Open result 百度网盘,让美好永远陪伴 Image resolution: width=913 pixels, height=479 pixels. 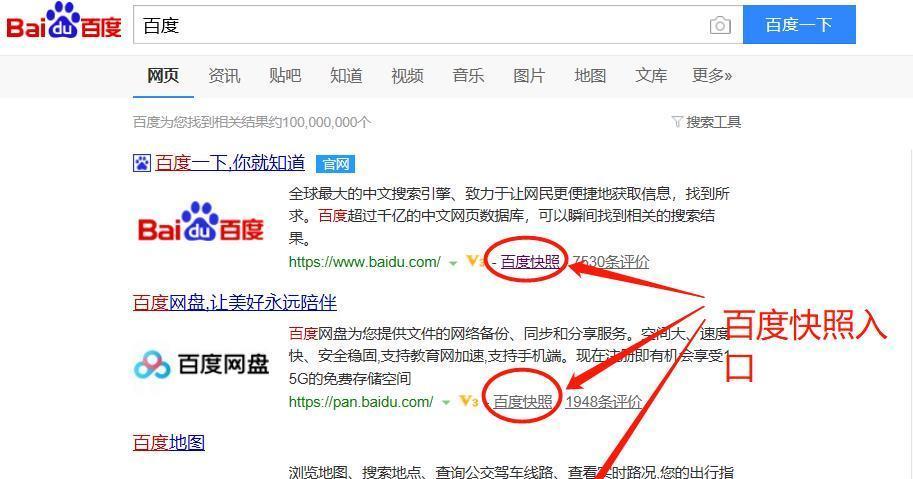[235, 303]
